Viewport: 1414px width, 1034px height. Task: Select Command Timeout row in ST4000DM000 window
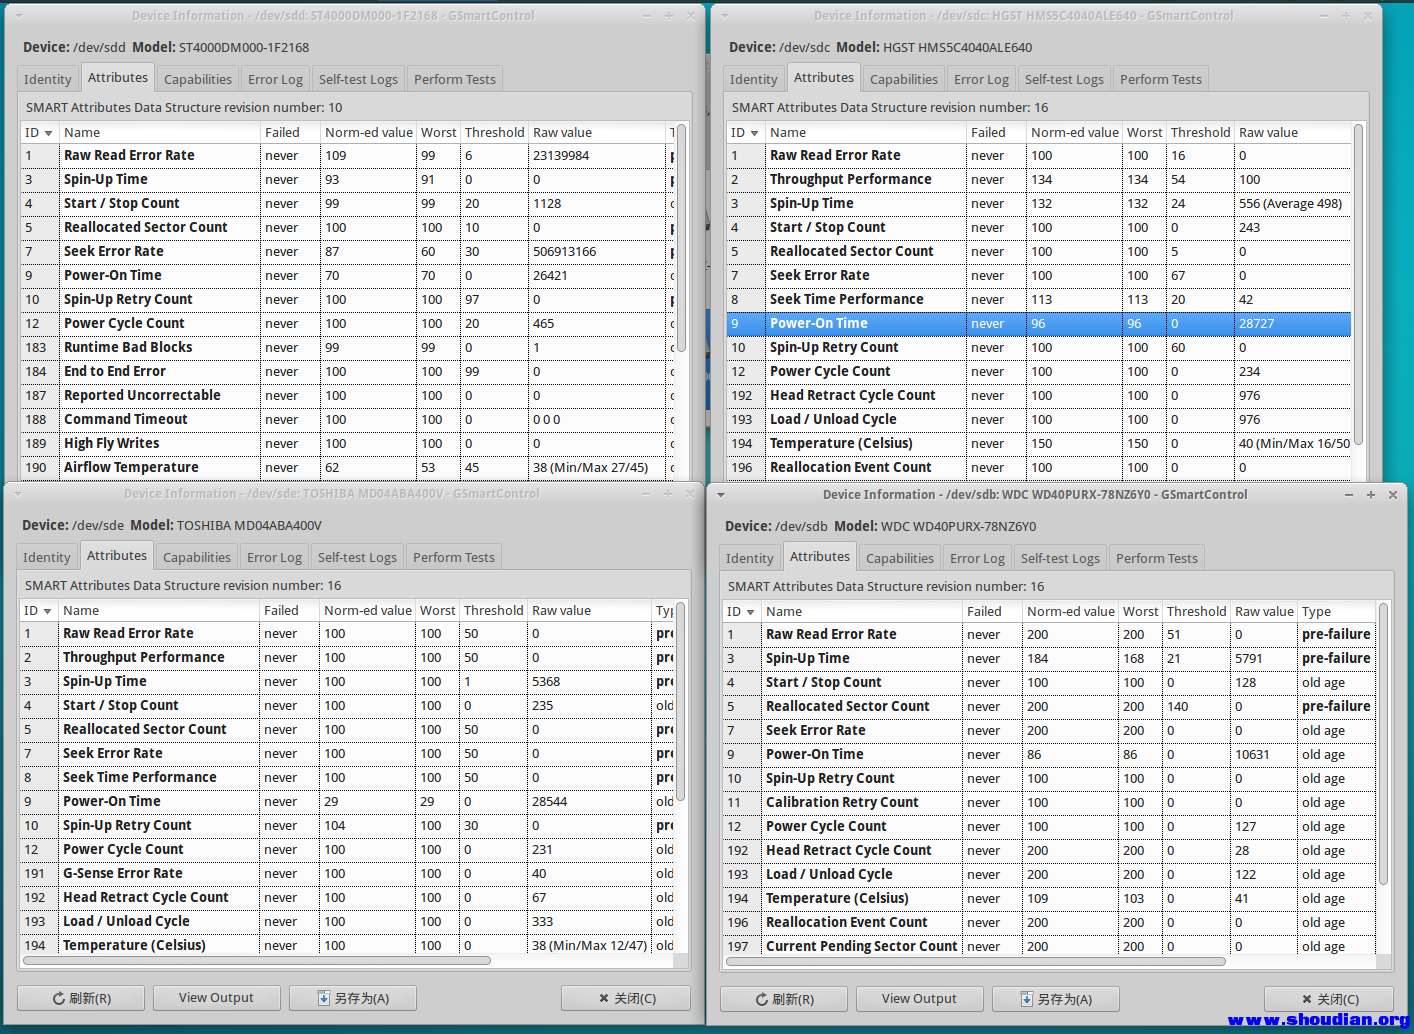coord(347,419)
